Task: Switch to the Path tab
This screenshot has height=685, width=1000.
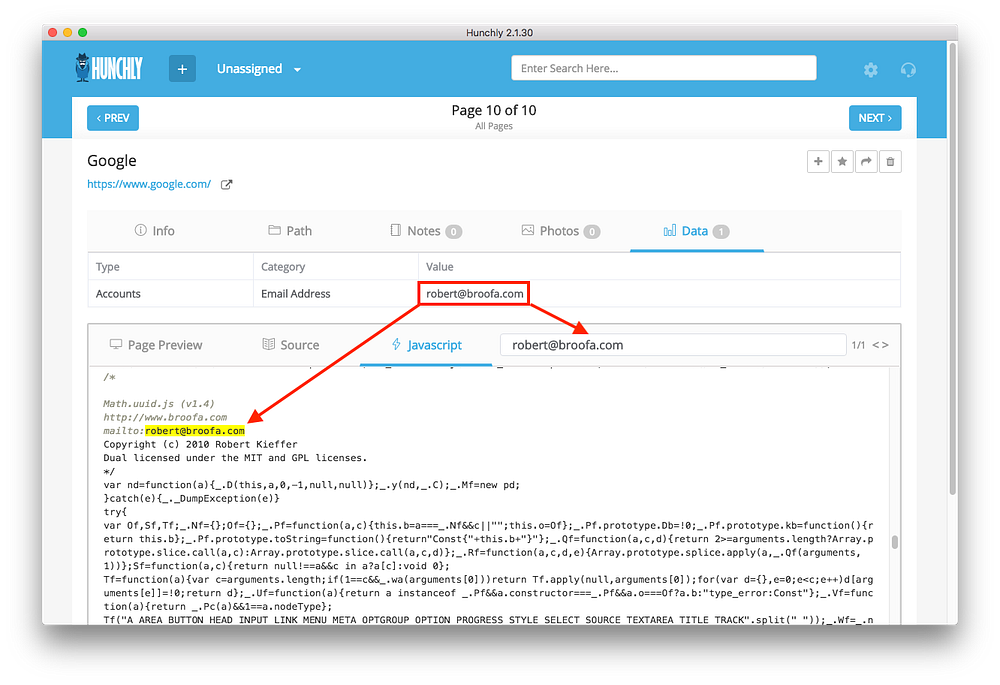Action: coord(290,231)
